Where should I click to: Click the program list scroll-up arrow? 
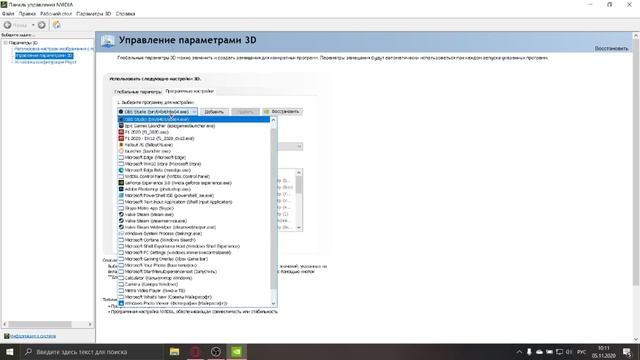click(x=273, y=120)
